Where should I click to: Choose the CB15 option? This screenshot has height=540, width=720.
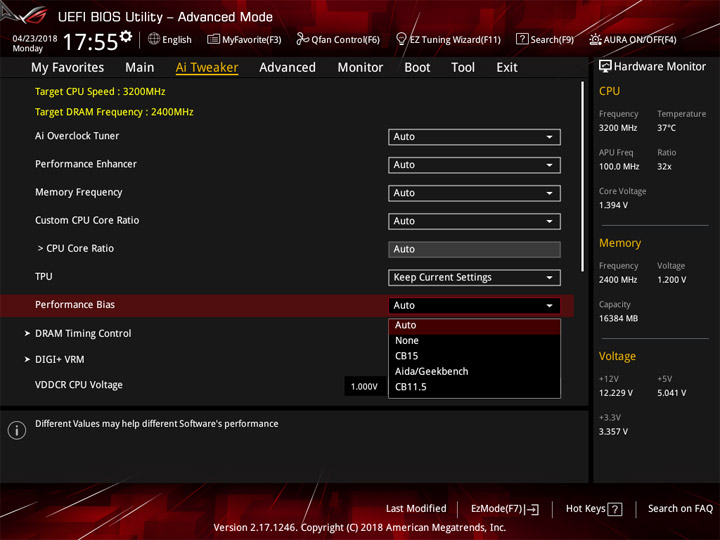point(474,356)
